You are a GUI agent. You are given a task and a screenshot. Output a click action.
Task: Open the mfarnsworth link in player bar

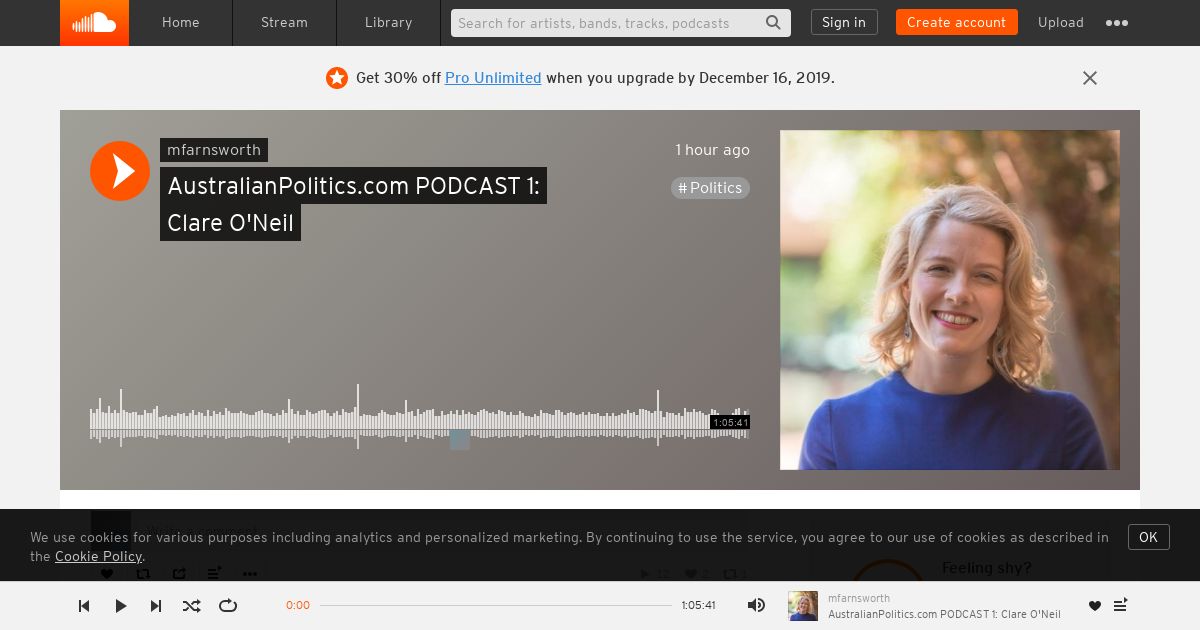859,598
